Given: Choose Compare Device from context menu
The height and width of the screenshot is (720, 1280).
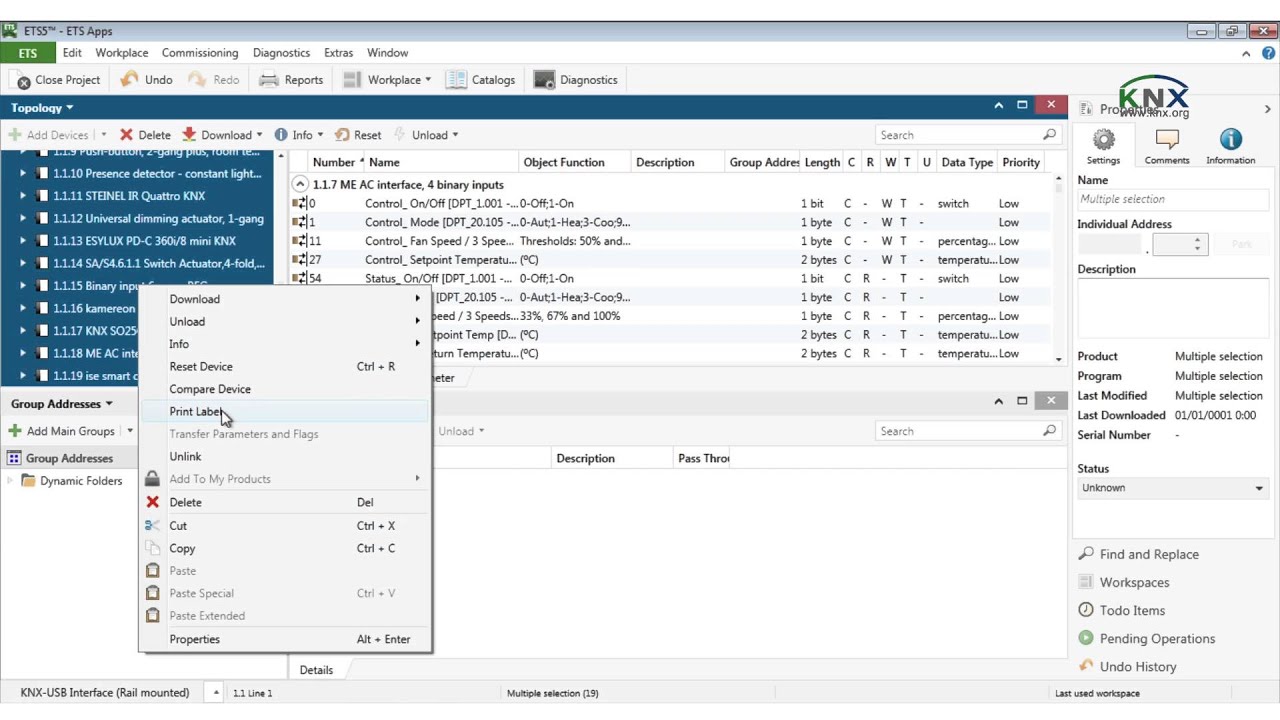Looking at the screenshot, I should coord(285,389).
